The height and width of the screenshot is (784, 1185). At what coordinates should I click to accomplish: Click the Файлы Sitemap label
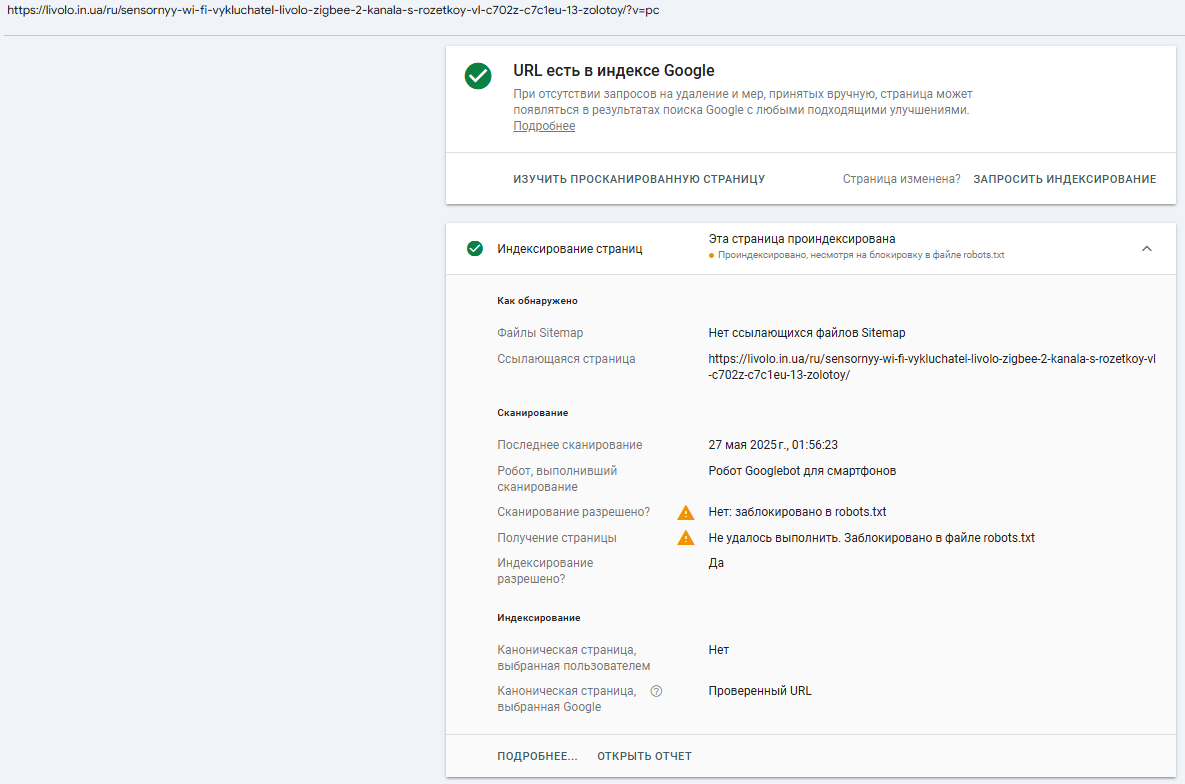[540, 333]
